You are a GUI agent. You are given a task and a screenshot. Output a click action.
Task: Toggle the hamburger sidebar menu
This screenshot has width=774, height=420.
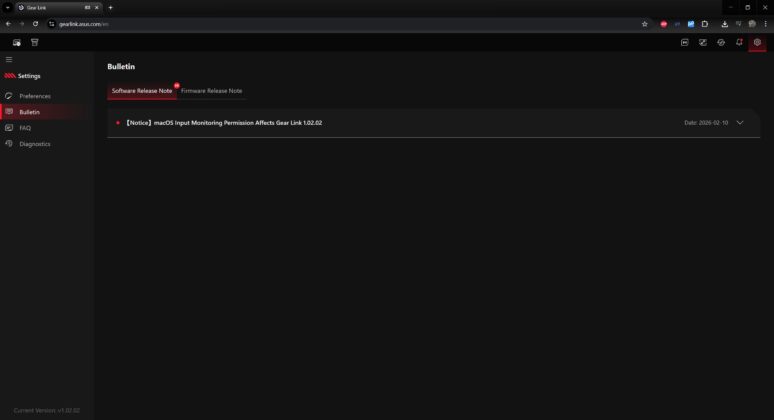9,59
